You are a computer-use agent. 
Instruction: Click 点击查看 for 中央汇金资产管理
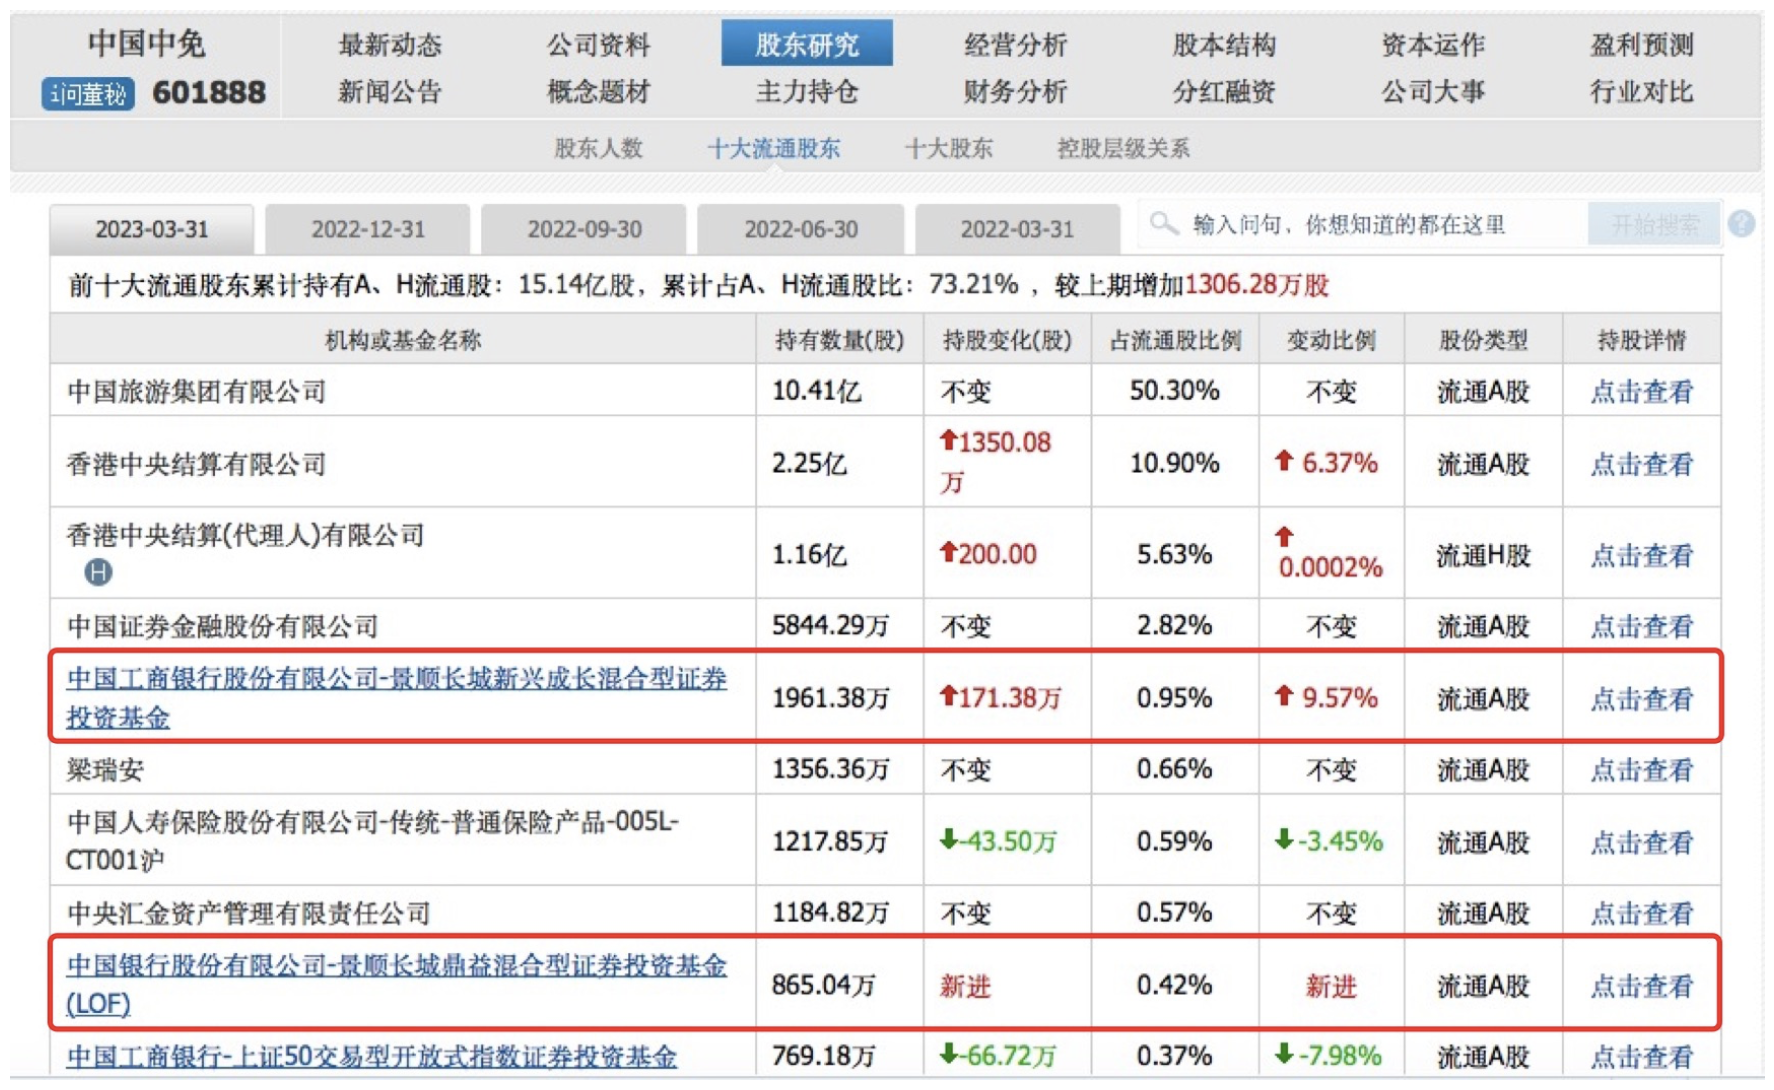(x=1641, y=912)
